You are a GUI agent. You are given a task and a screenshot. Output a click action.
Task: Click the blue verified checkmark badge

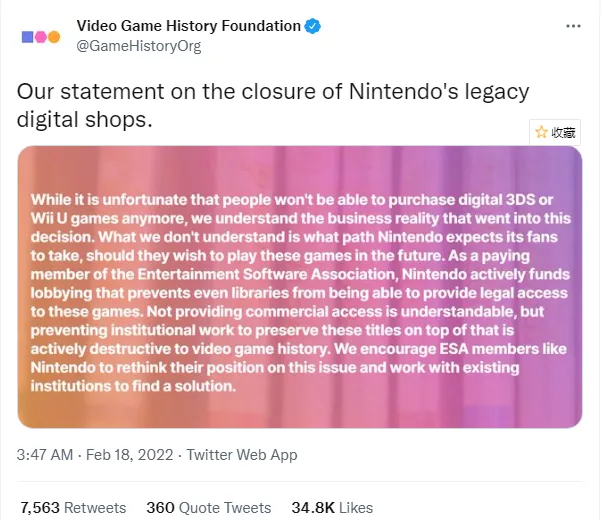tap(314, 26)
